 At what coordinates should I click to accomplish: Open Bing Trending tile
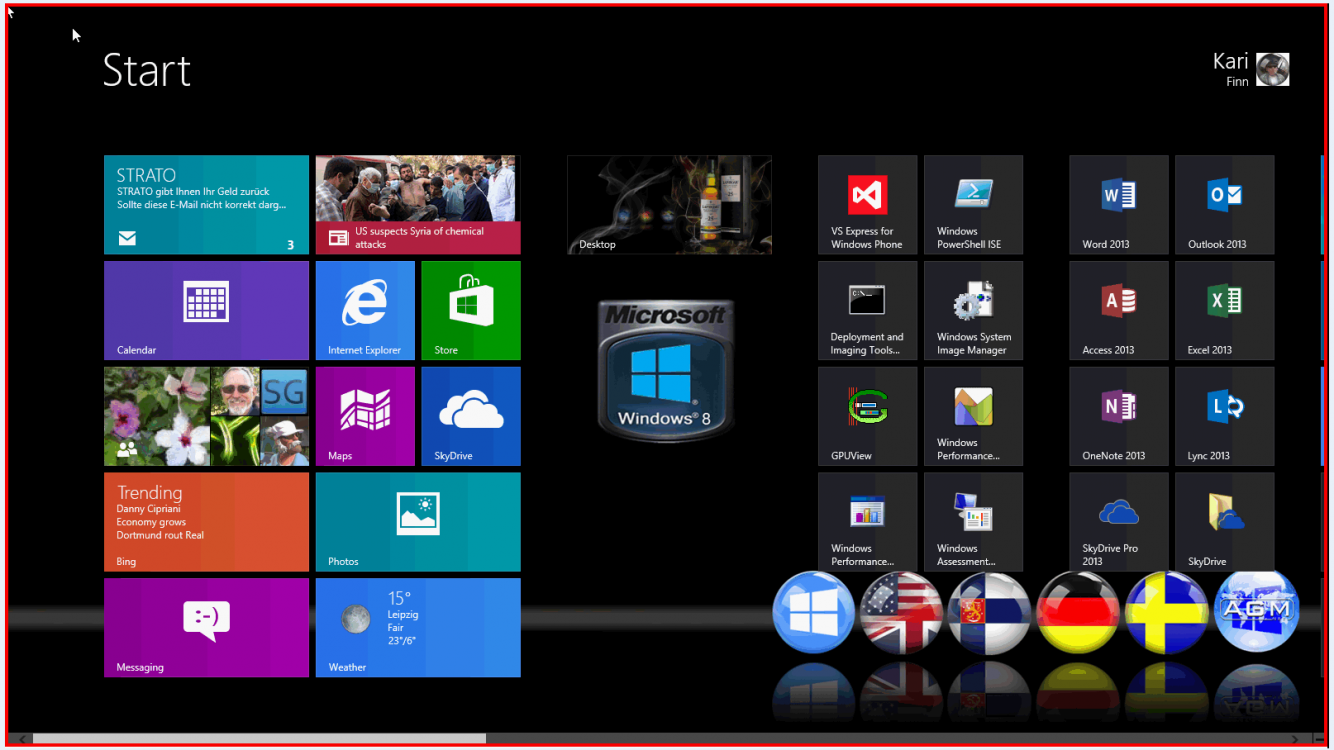click(206, 522)
